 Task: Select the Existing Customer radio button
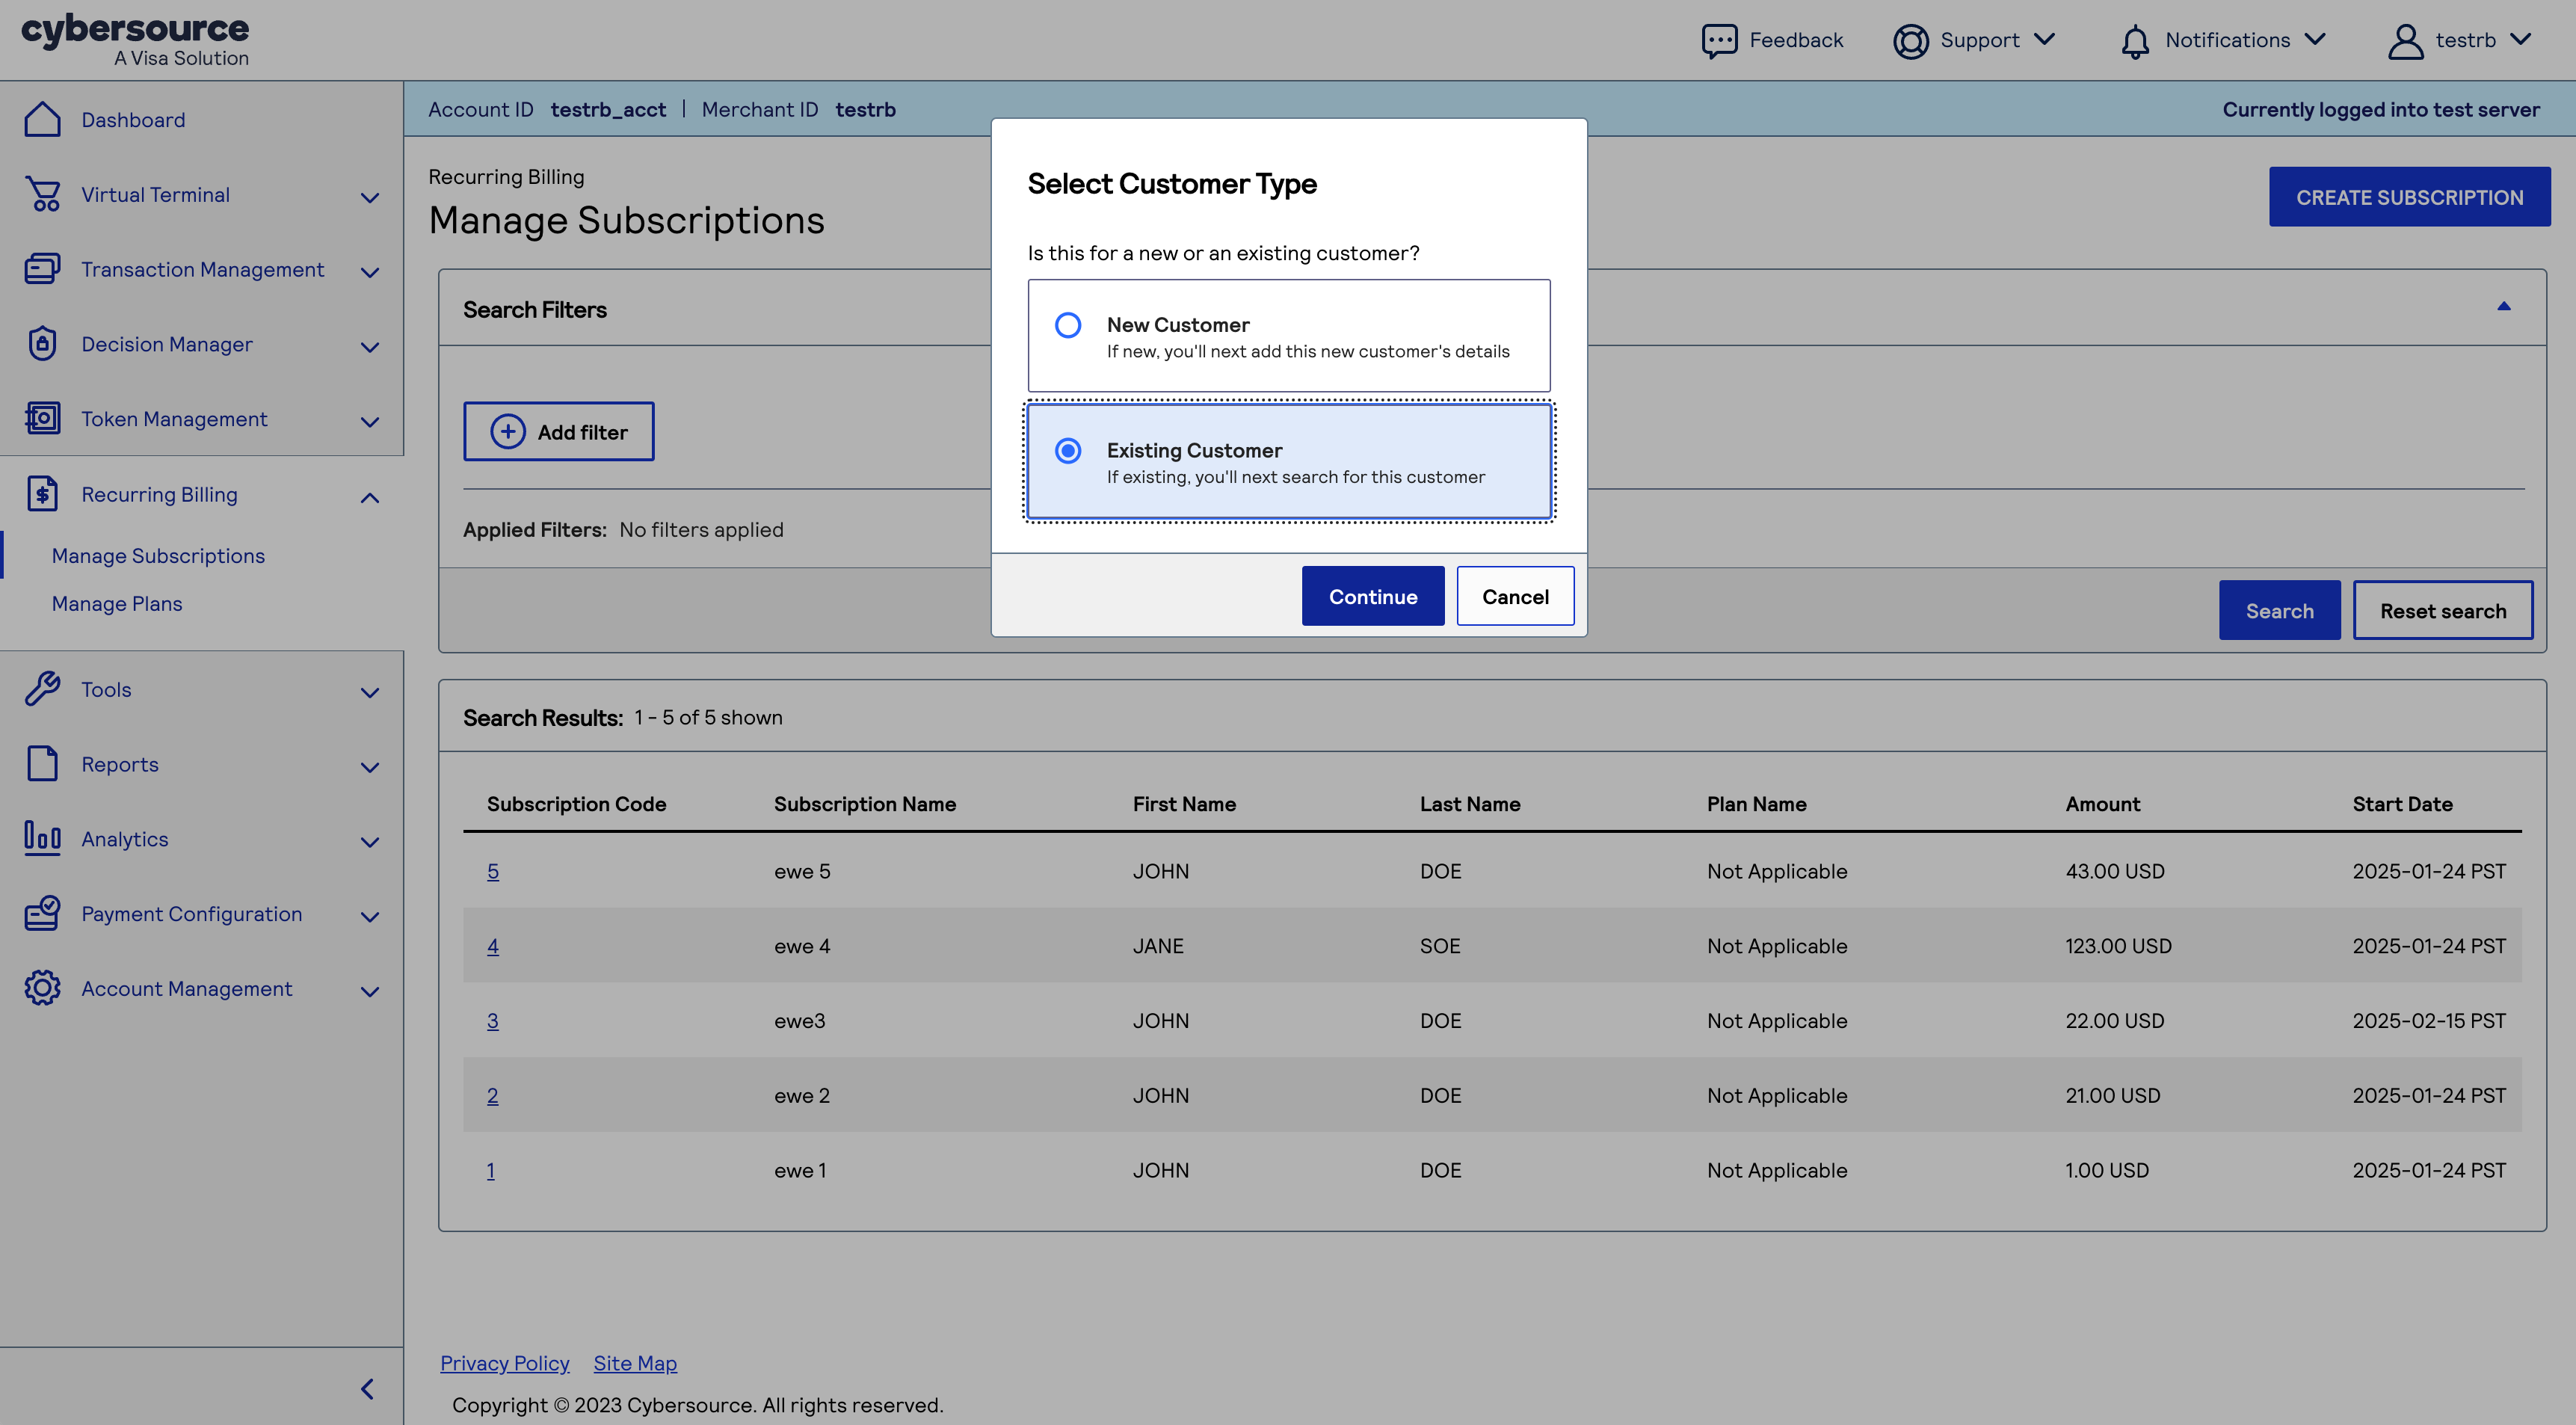click(x=1068, y=451)
